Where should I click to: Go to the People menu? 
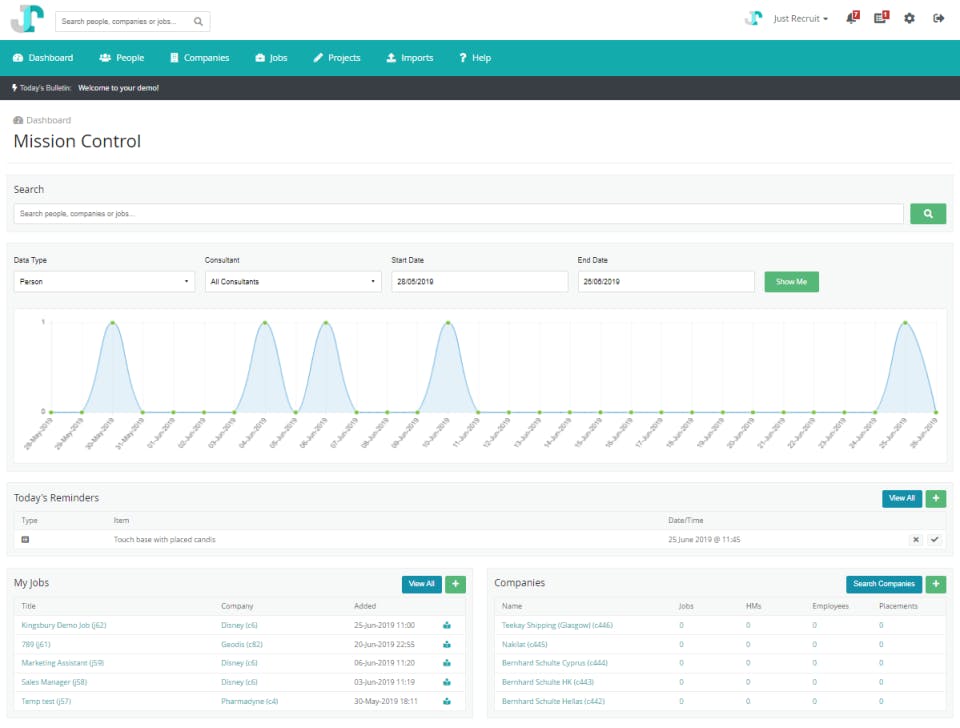[x=122, y=58]
